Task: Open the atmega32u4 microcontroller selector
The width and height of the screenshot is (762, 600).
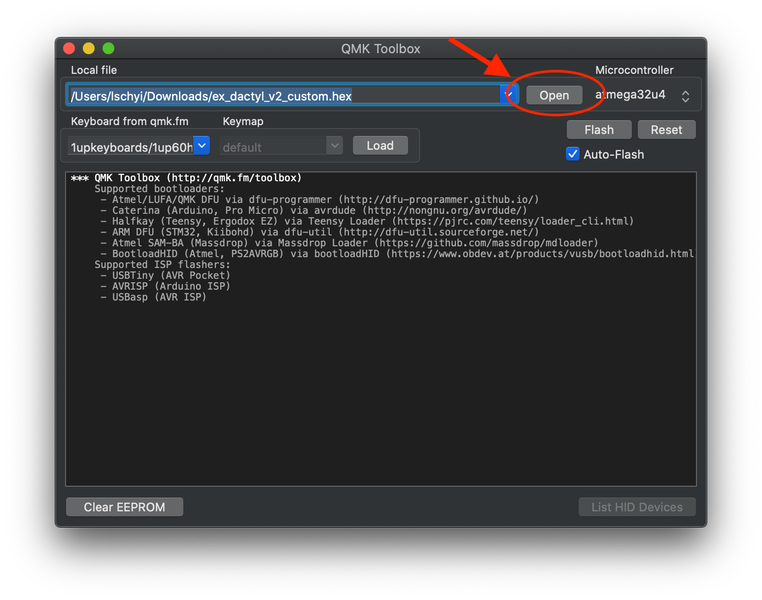Action: (x=641, y=95)
